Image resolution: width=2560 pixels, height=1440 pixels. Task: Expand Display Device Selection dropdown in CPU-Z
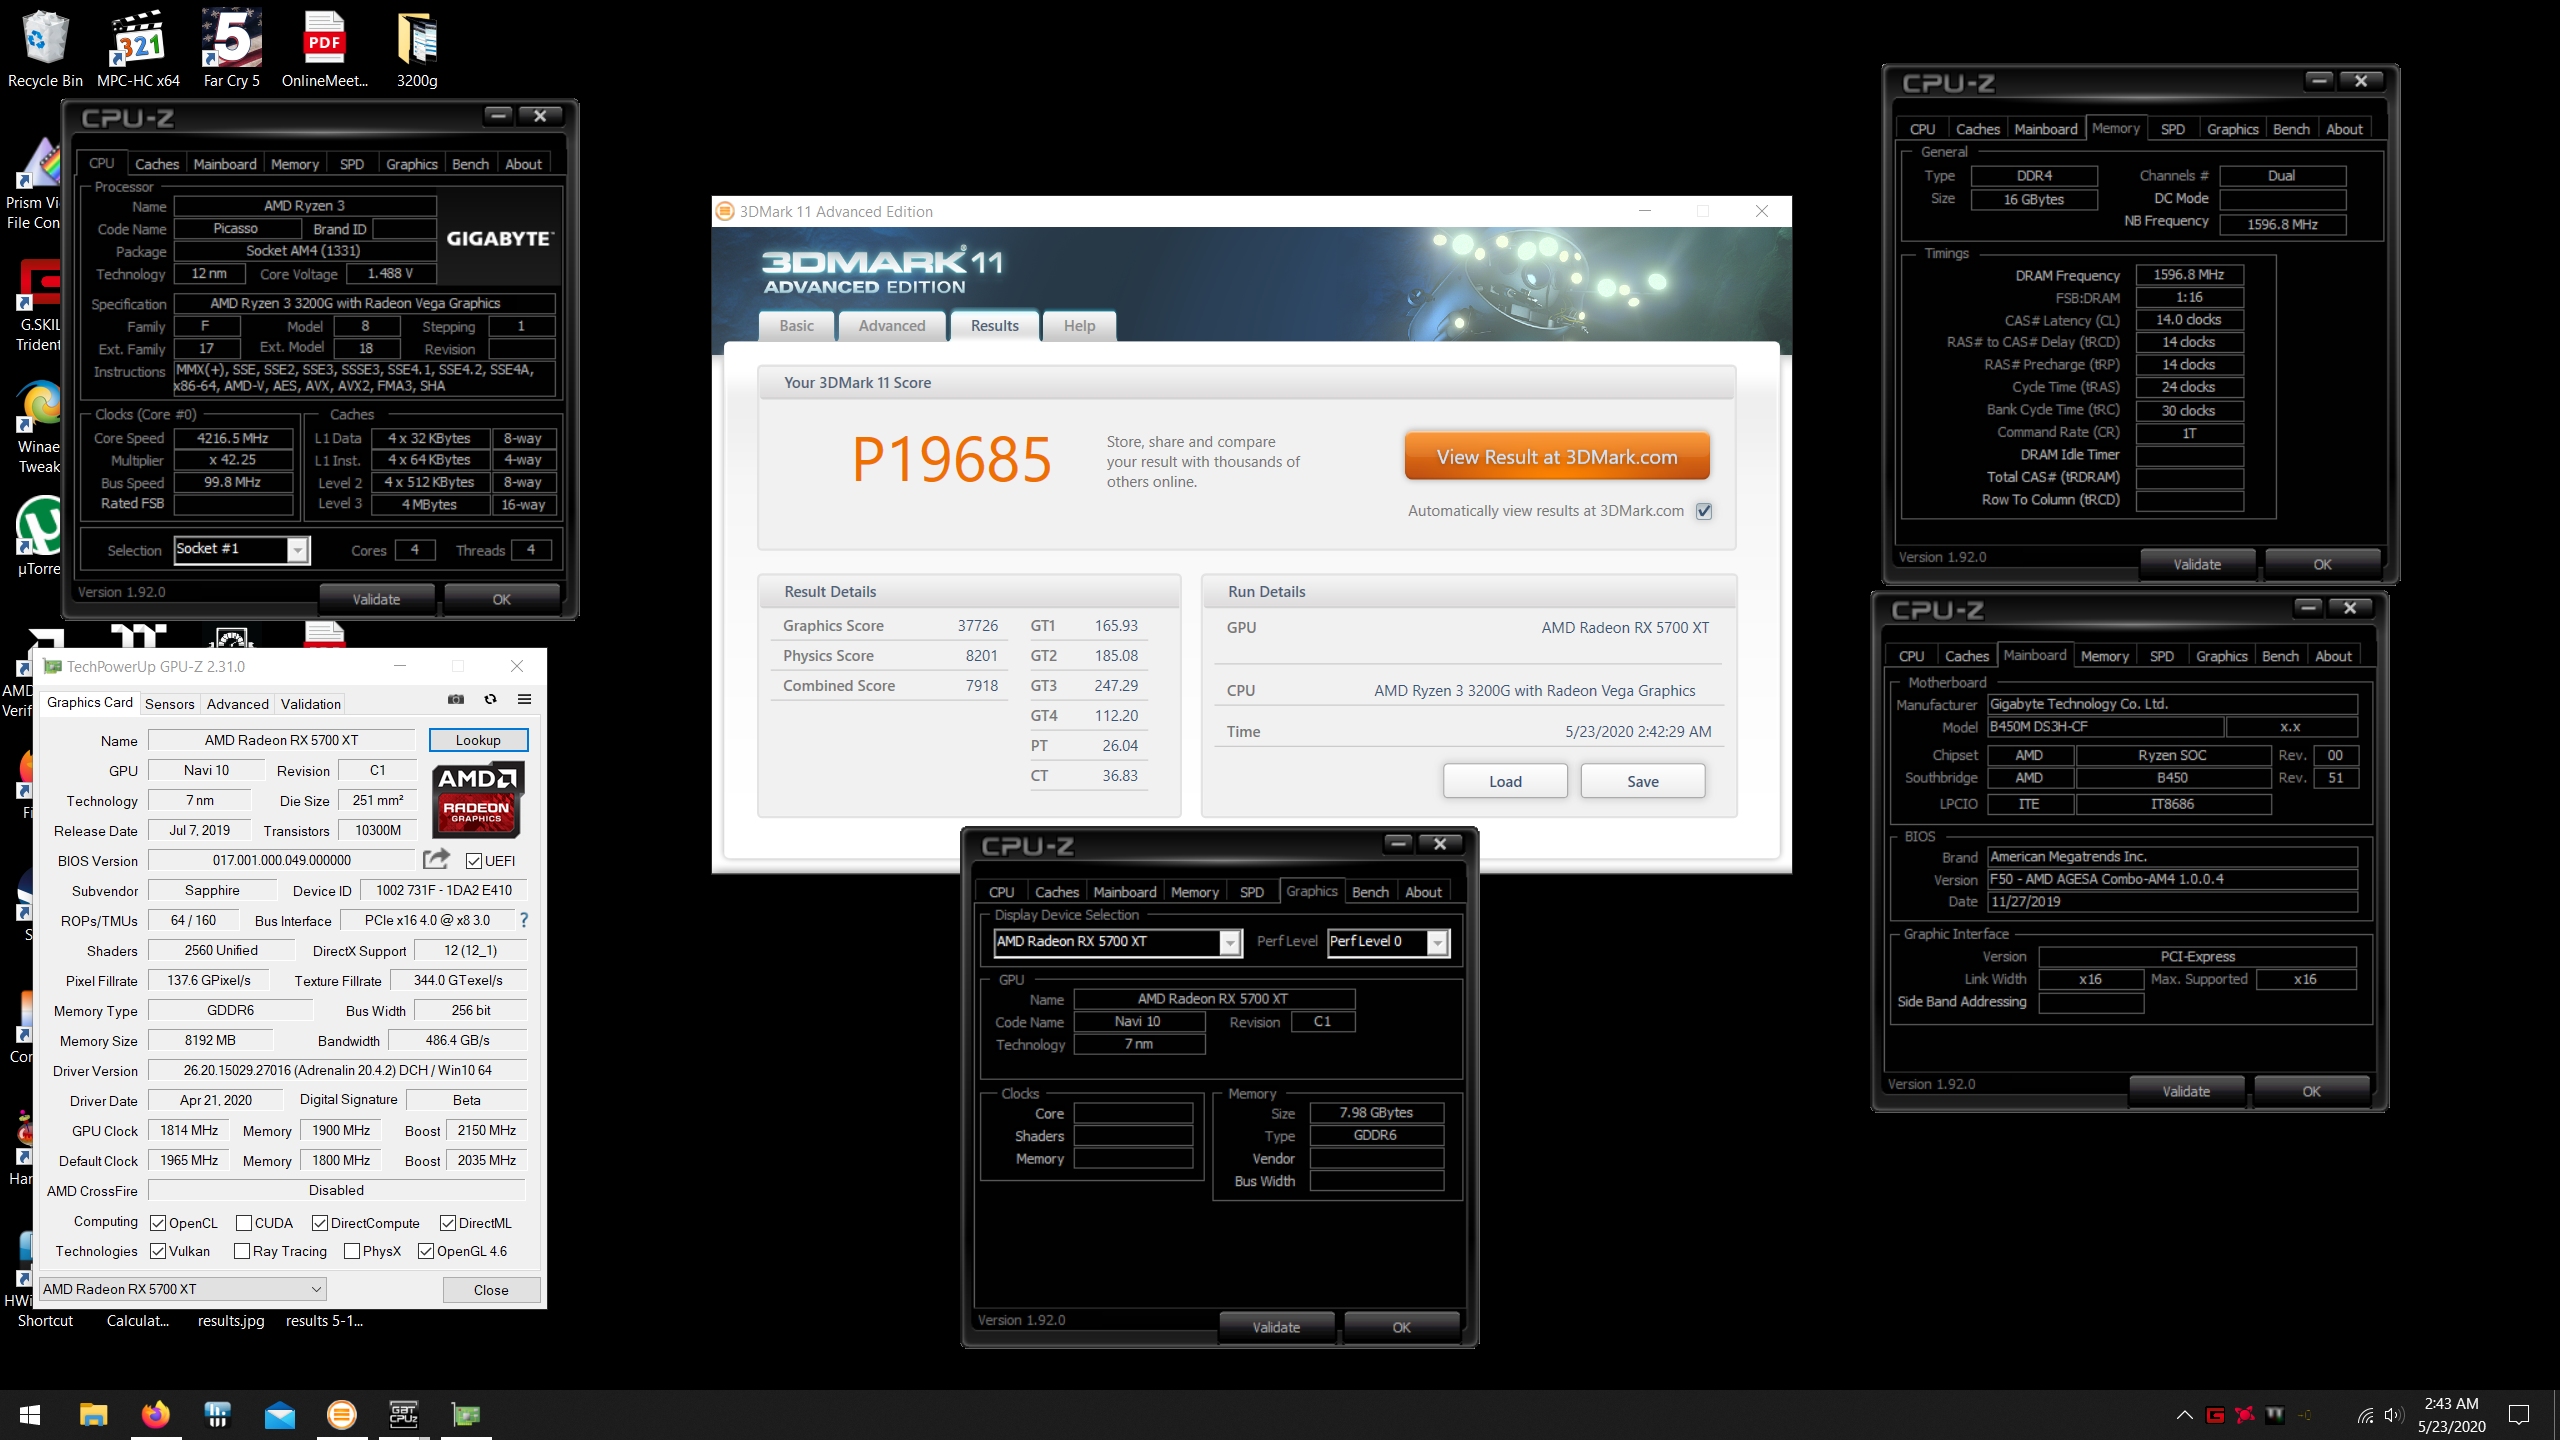pyautogui.click(x=1230, y=942)
